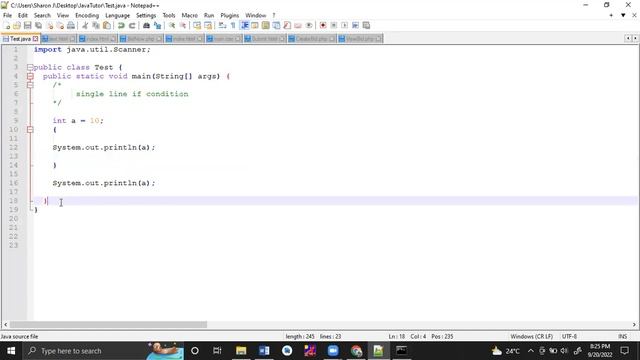Click the Open file toolbar icon
The image size is (640, 360).
(x=17, y=26)
